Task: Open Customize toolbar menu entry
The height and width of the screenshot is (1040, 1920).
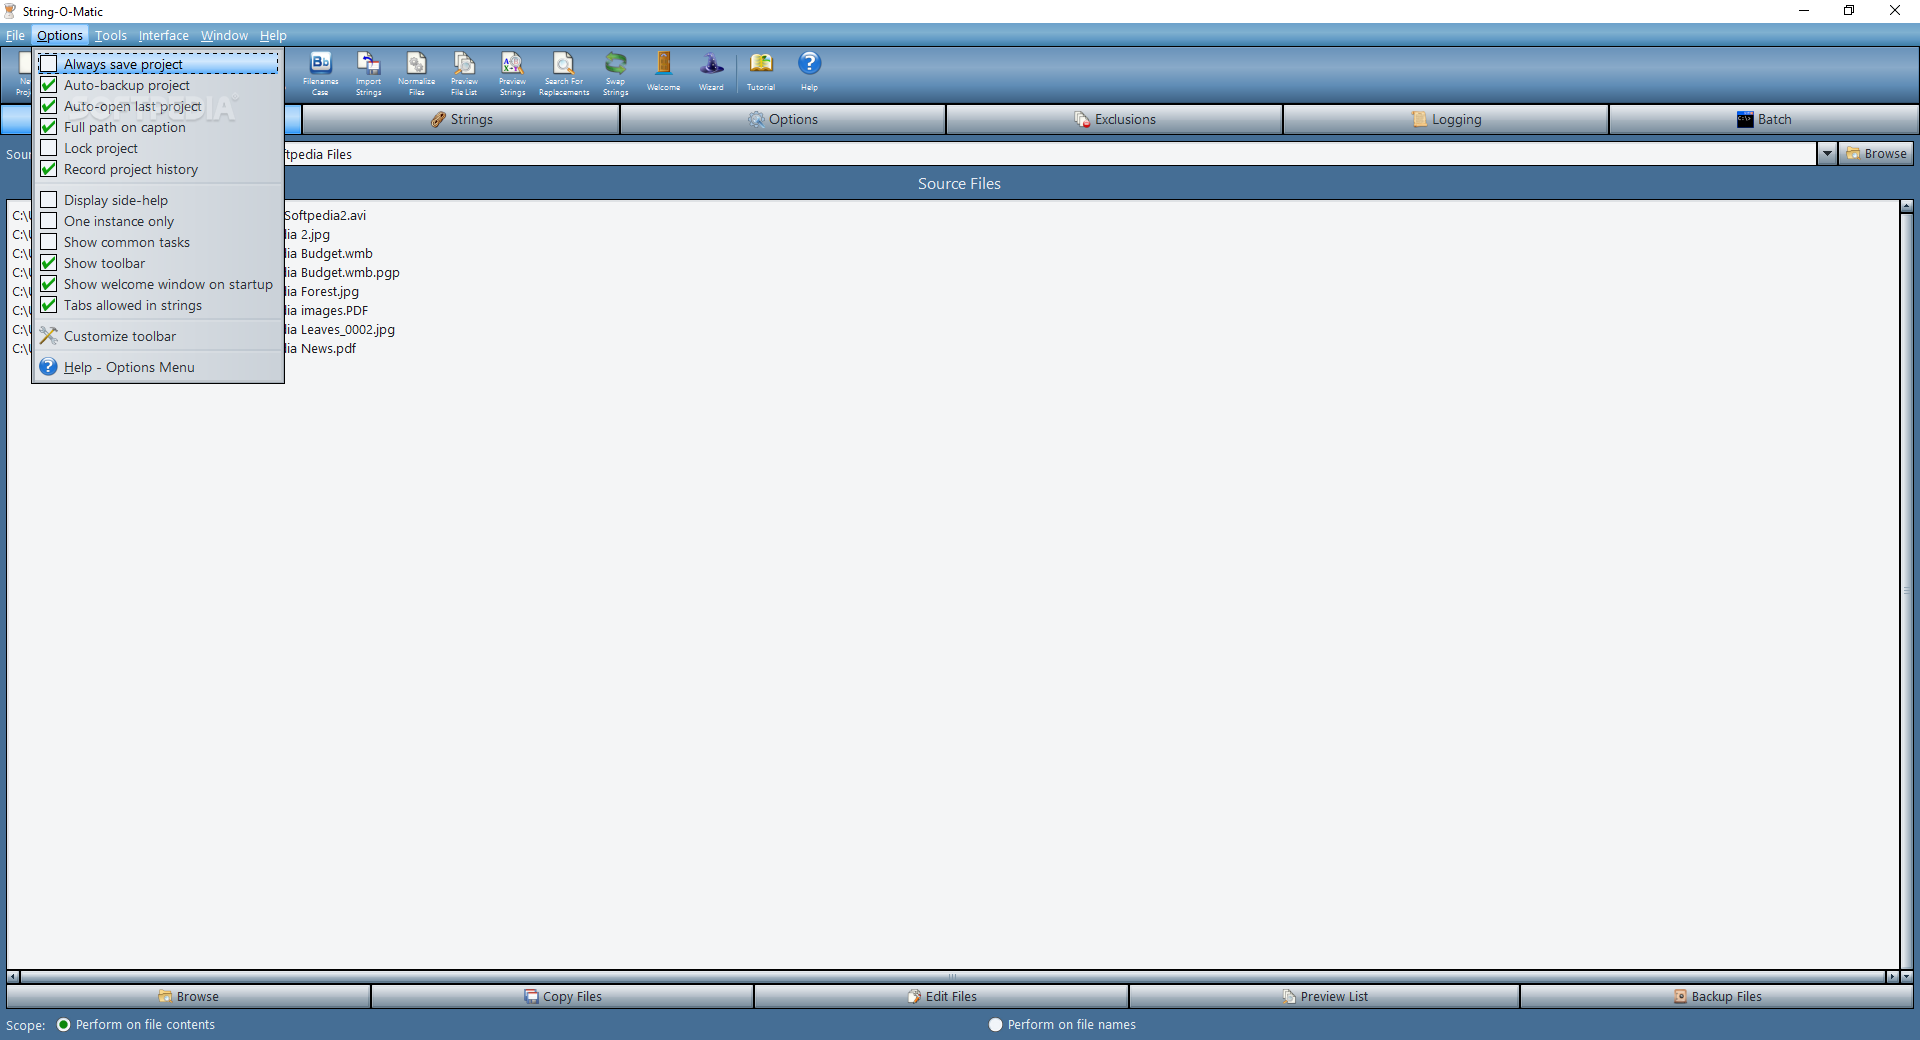Action: [x=158, y=336]
